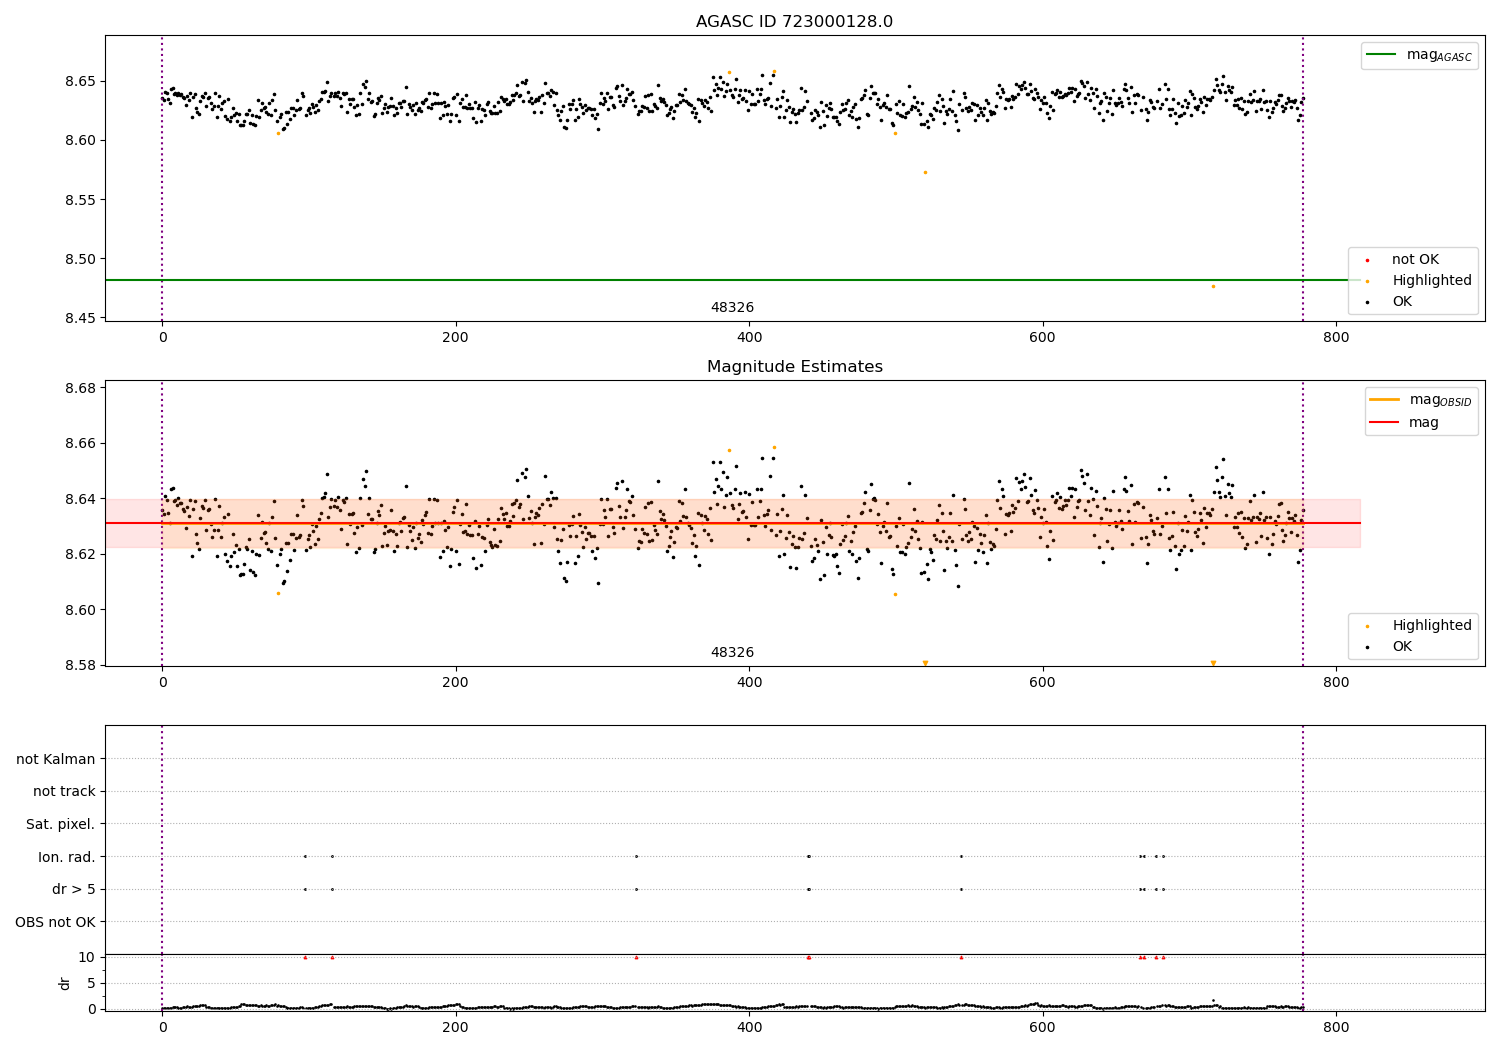Click the 'OK' legend entry in the top plot
The height and width of the screenshot is (1050, 1500).
point(1402,302)
